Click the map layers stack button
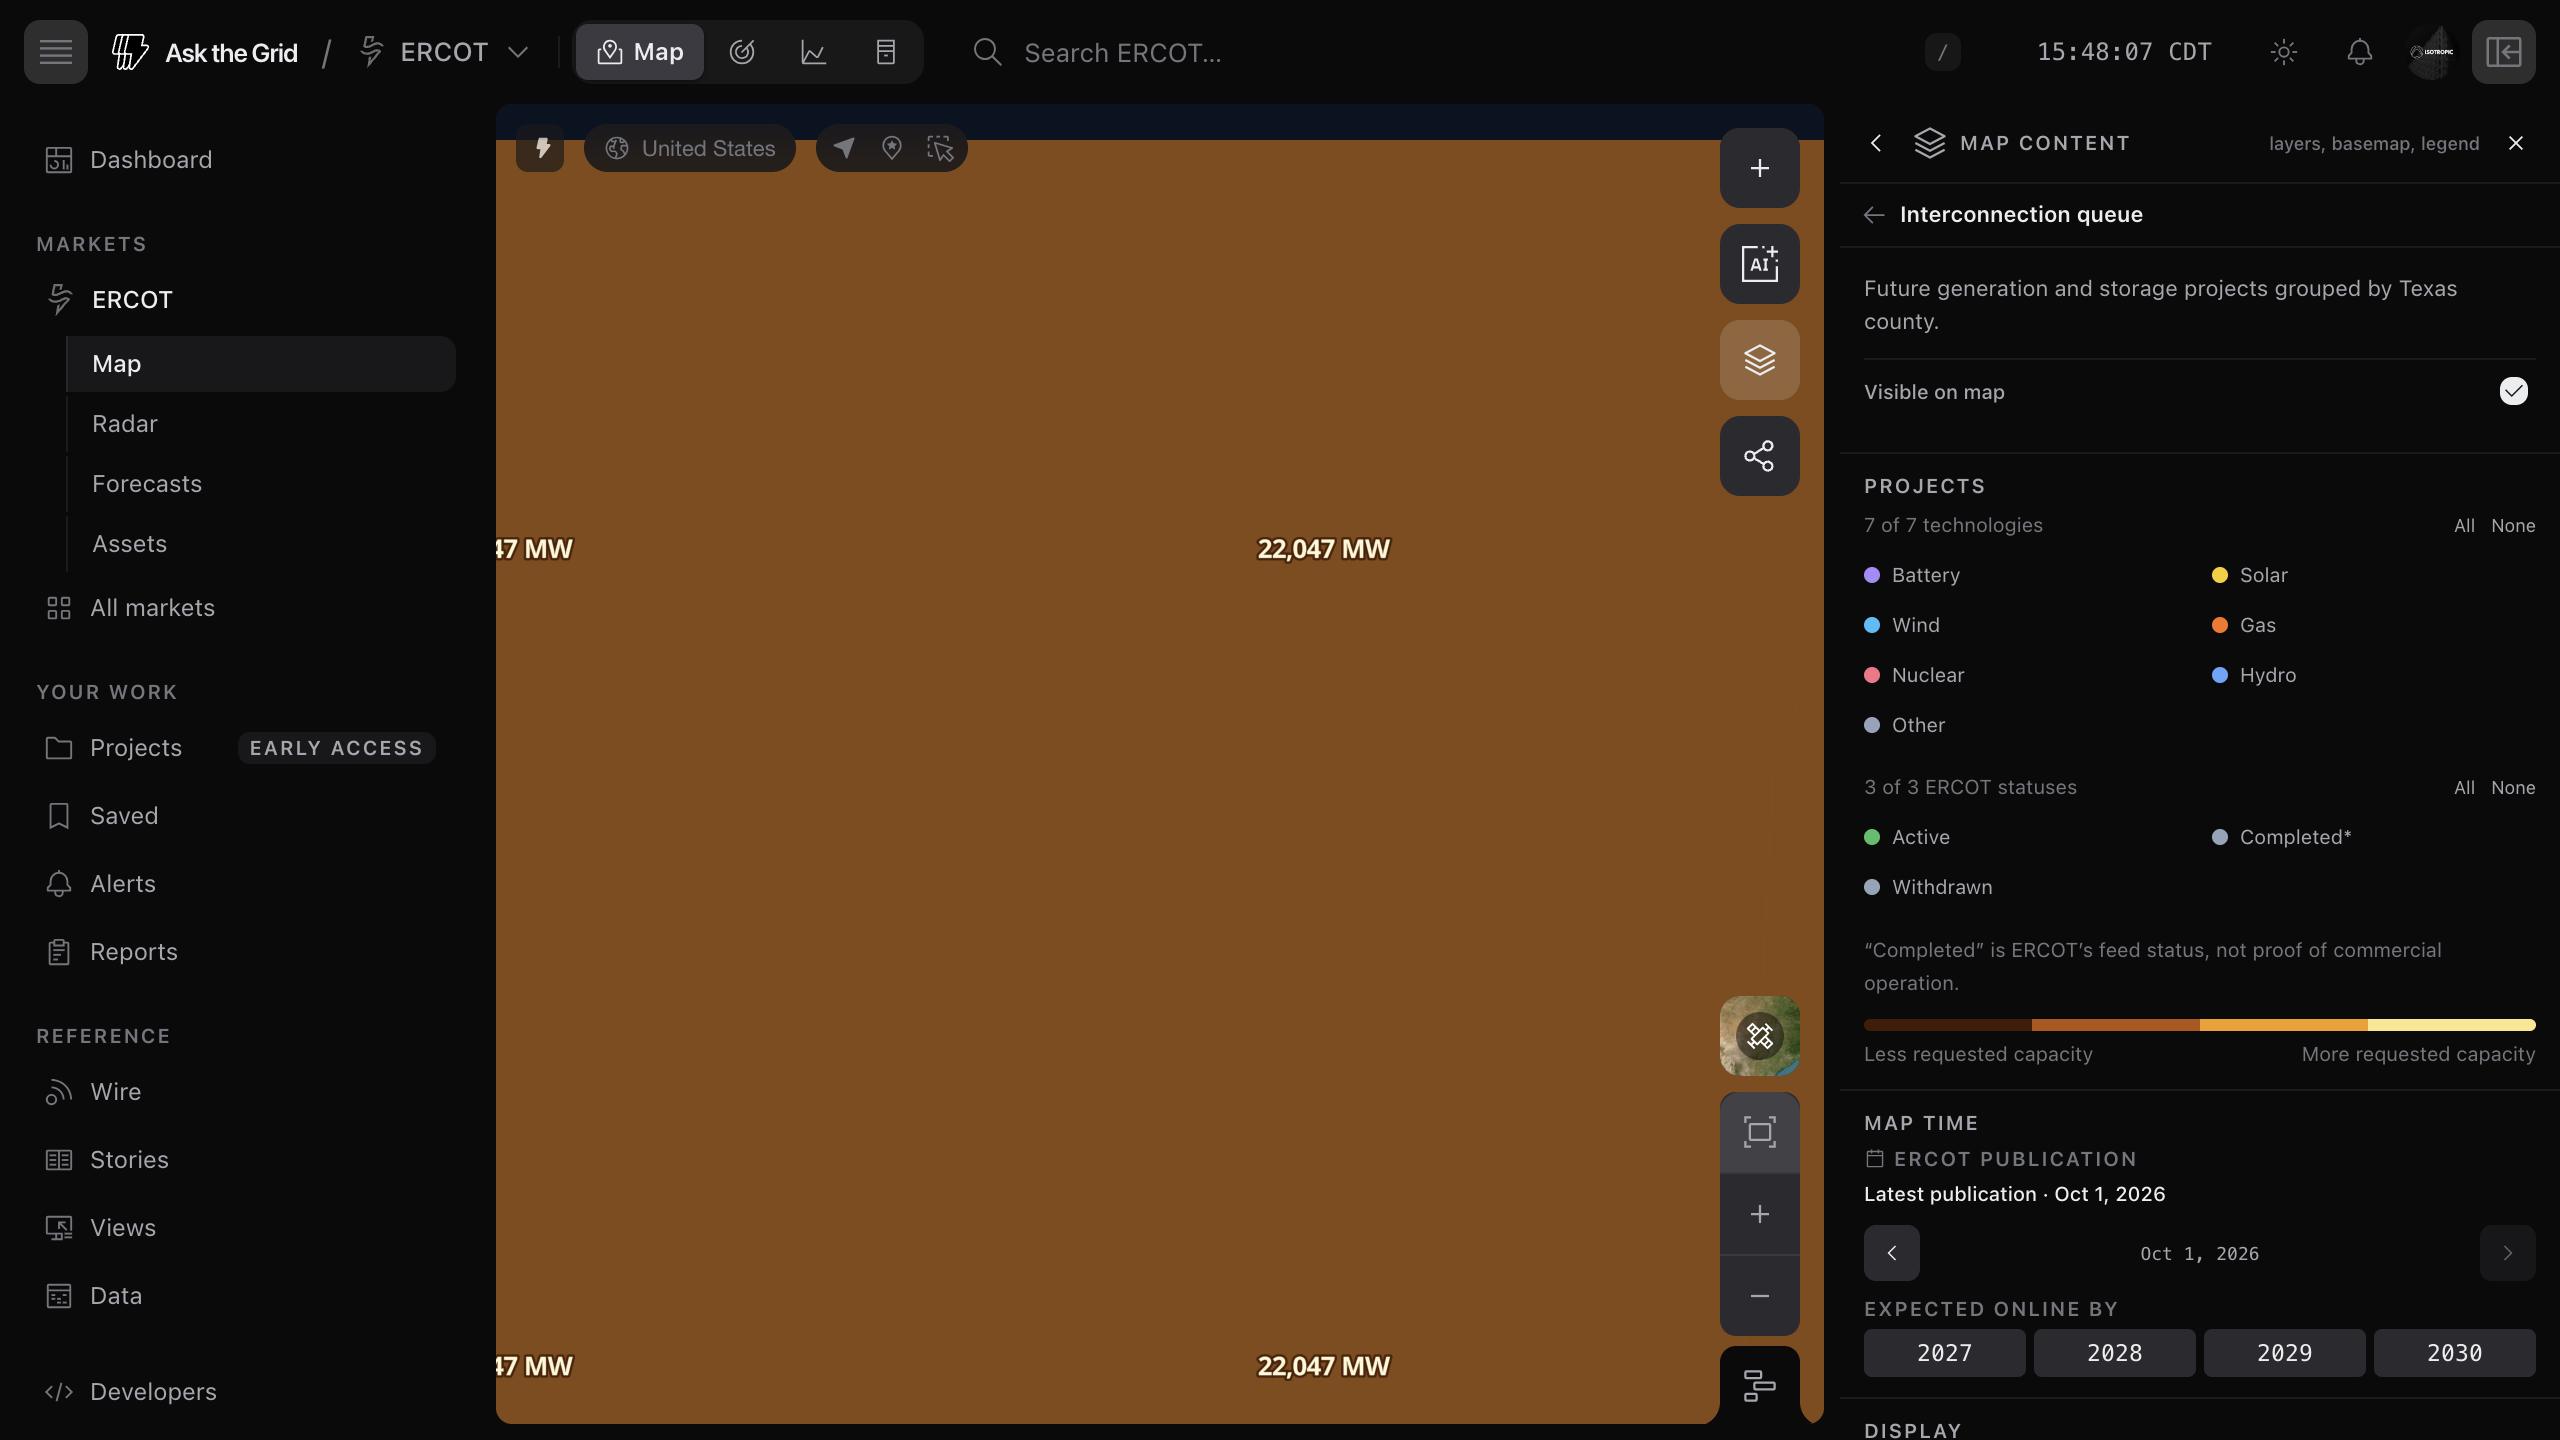This screenshot has width=2560, height=1440. [1759, 360]
